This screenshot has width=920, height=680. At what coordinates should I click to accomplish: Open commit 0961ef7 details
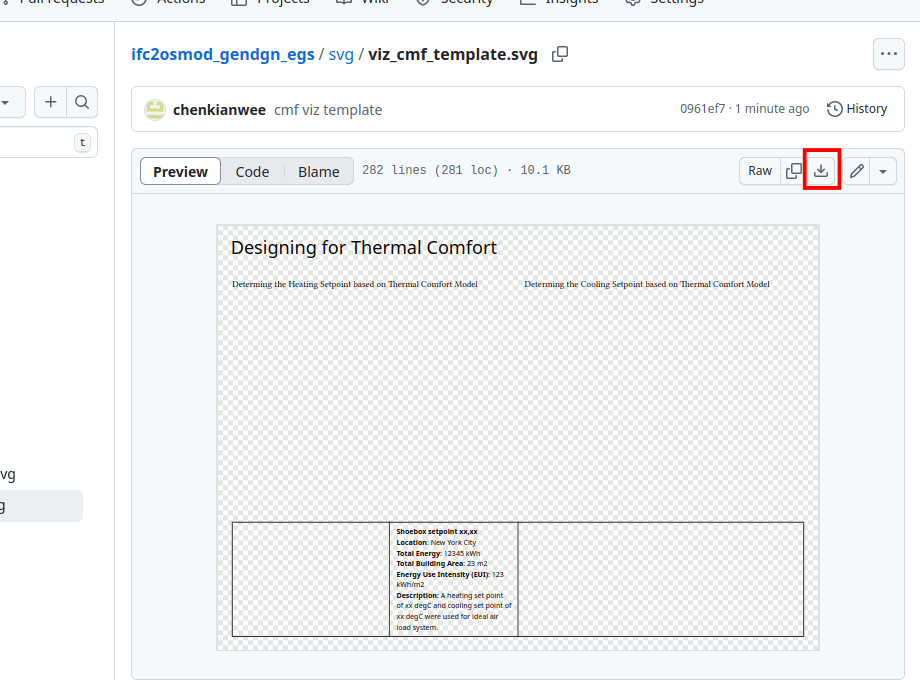[x=702, y=109]
